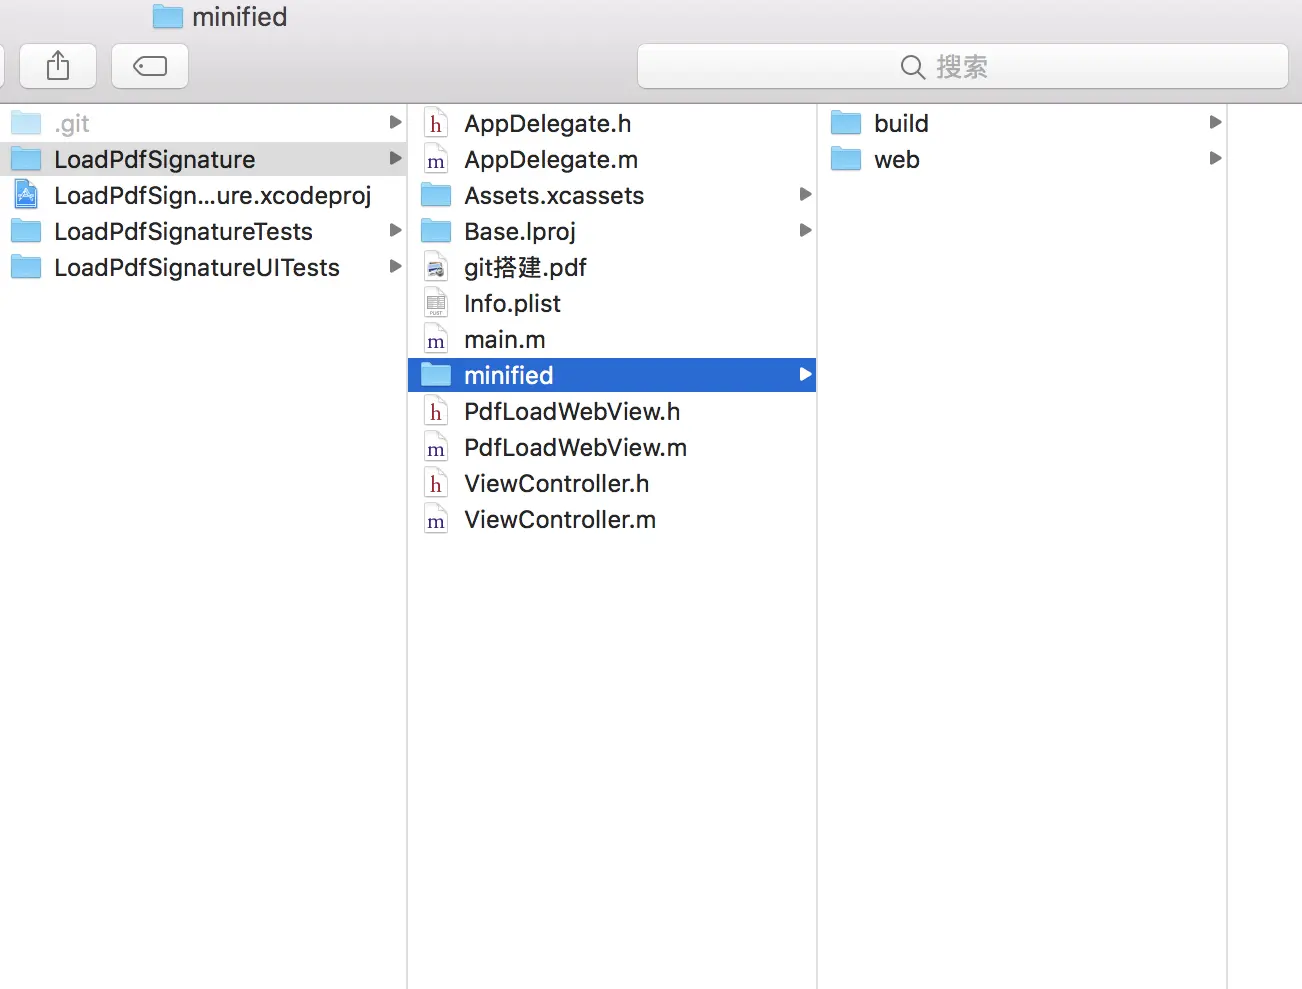Screen dimensions: 1302x989
Task: Select the Info.plist file name
Action: point(512,304)
